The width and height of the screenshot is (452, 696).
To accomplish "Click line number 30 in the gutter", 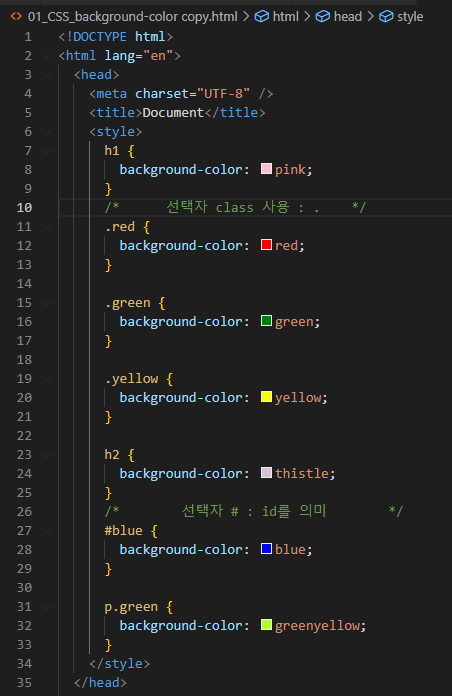I will (x=24, y=587).
